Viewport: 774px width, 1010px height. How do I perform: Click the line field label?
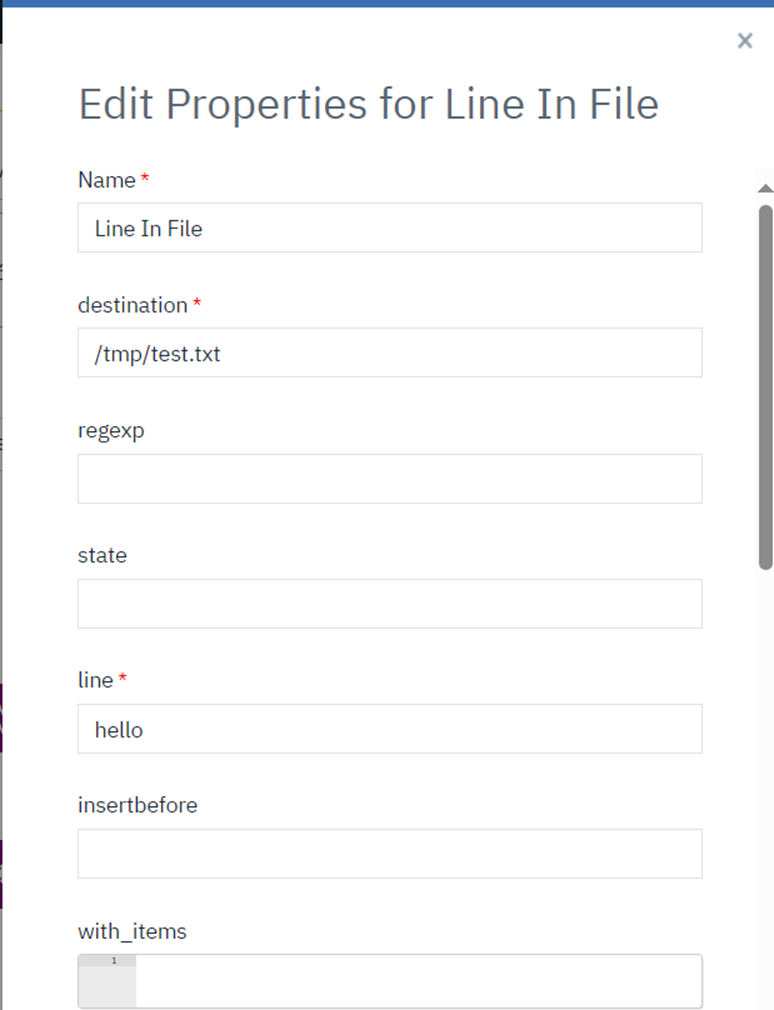tap(96, 680)
